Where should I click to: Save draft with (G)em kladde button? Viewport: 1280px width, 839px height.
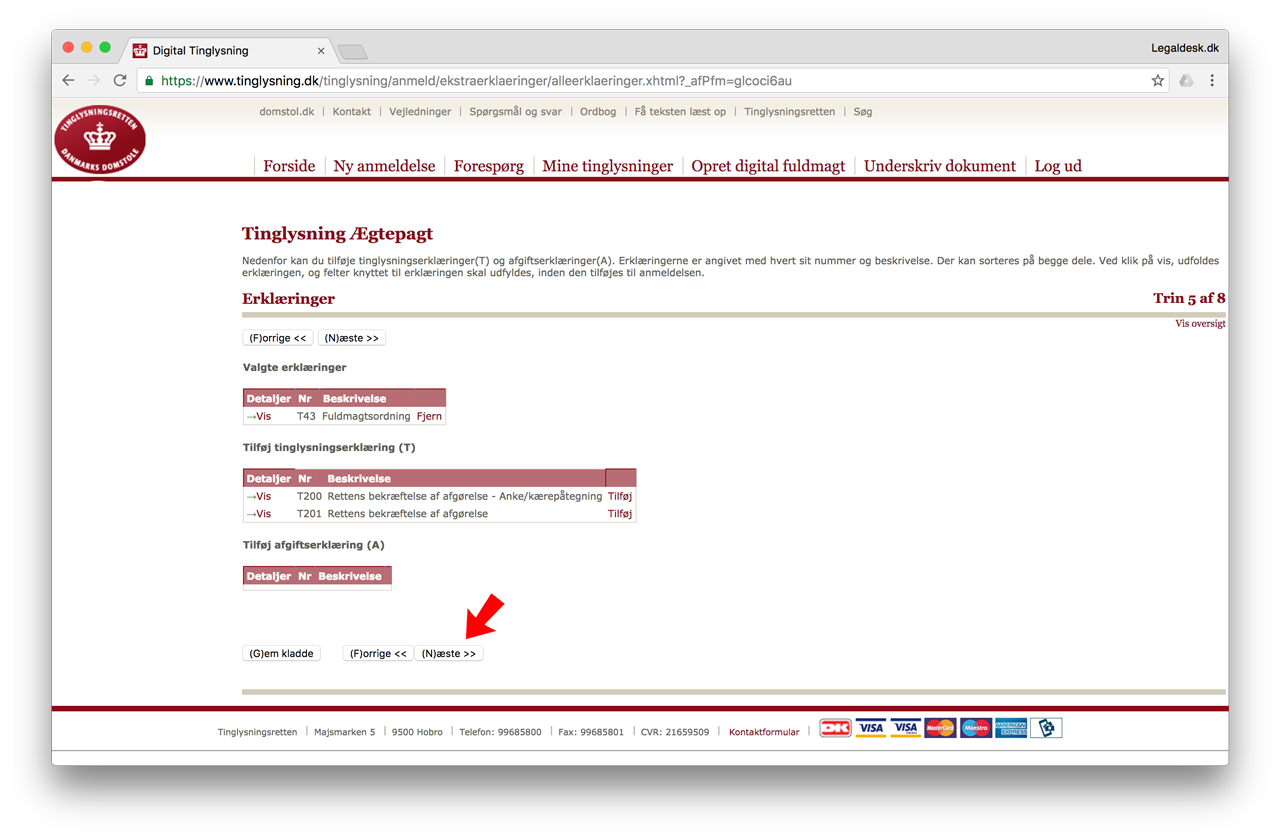coord(282,653)
